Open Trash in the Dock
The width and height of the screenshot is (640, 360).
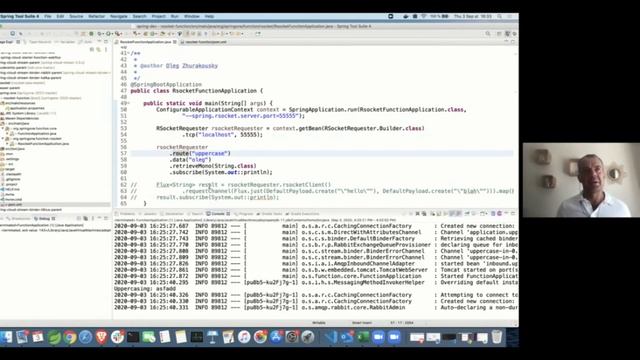497,337
